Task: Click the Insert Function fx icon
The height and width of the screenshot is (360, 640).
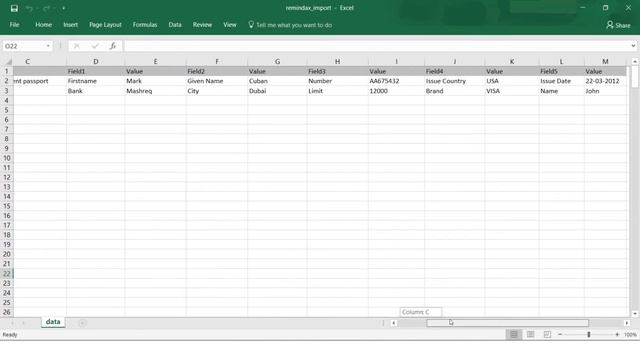Action: 113,46
